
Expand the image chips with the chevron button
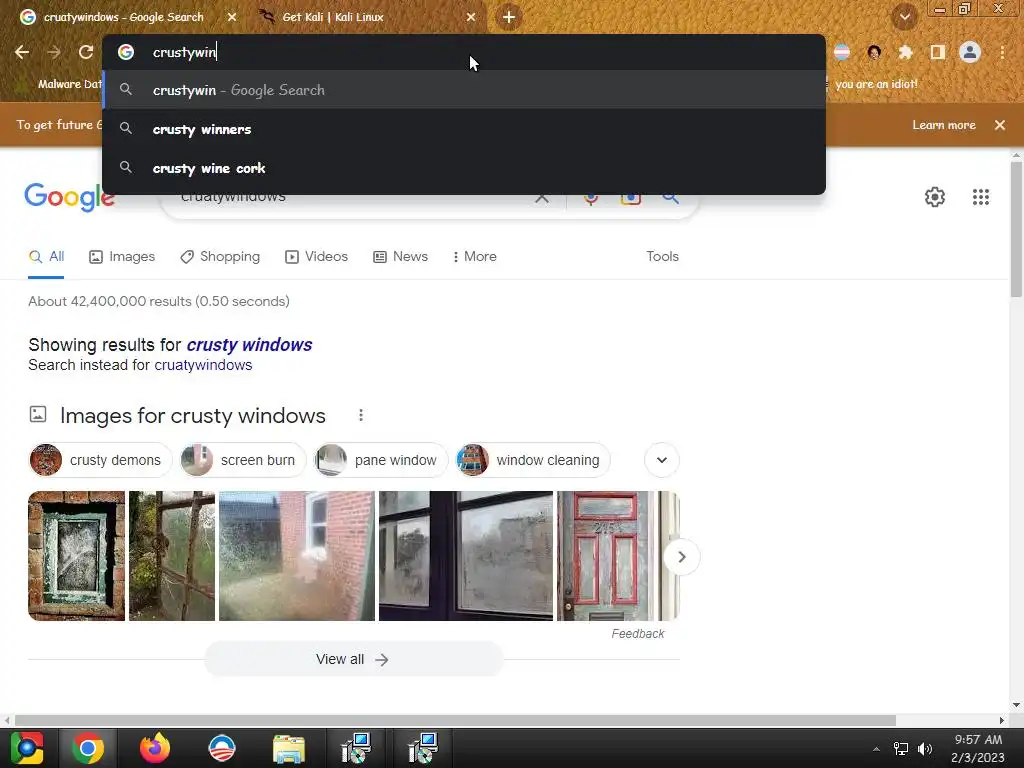point(662,460)
